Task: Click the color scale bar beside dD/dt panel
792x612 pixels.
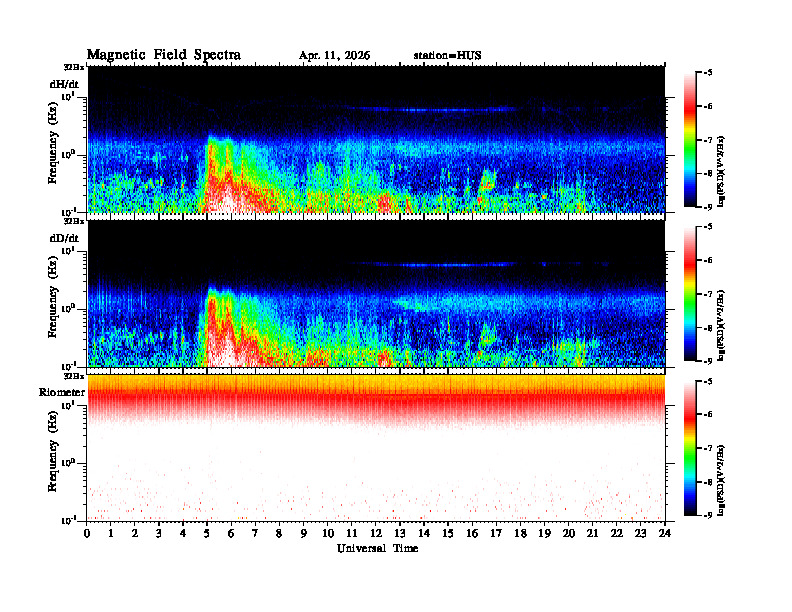Action: tap(690, 294)
